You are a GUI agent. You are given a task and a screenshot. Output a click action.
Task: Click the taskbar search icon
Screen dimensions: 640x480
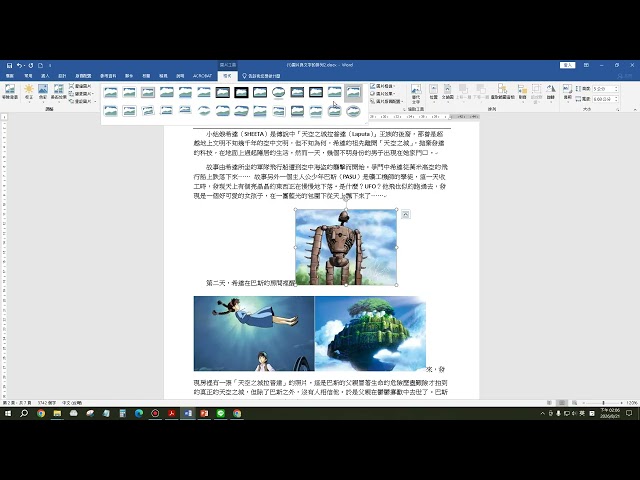[24, 413]
